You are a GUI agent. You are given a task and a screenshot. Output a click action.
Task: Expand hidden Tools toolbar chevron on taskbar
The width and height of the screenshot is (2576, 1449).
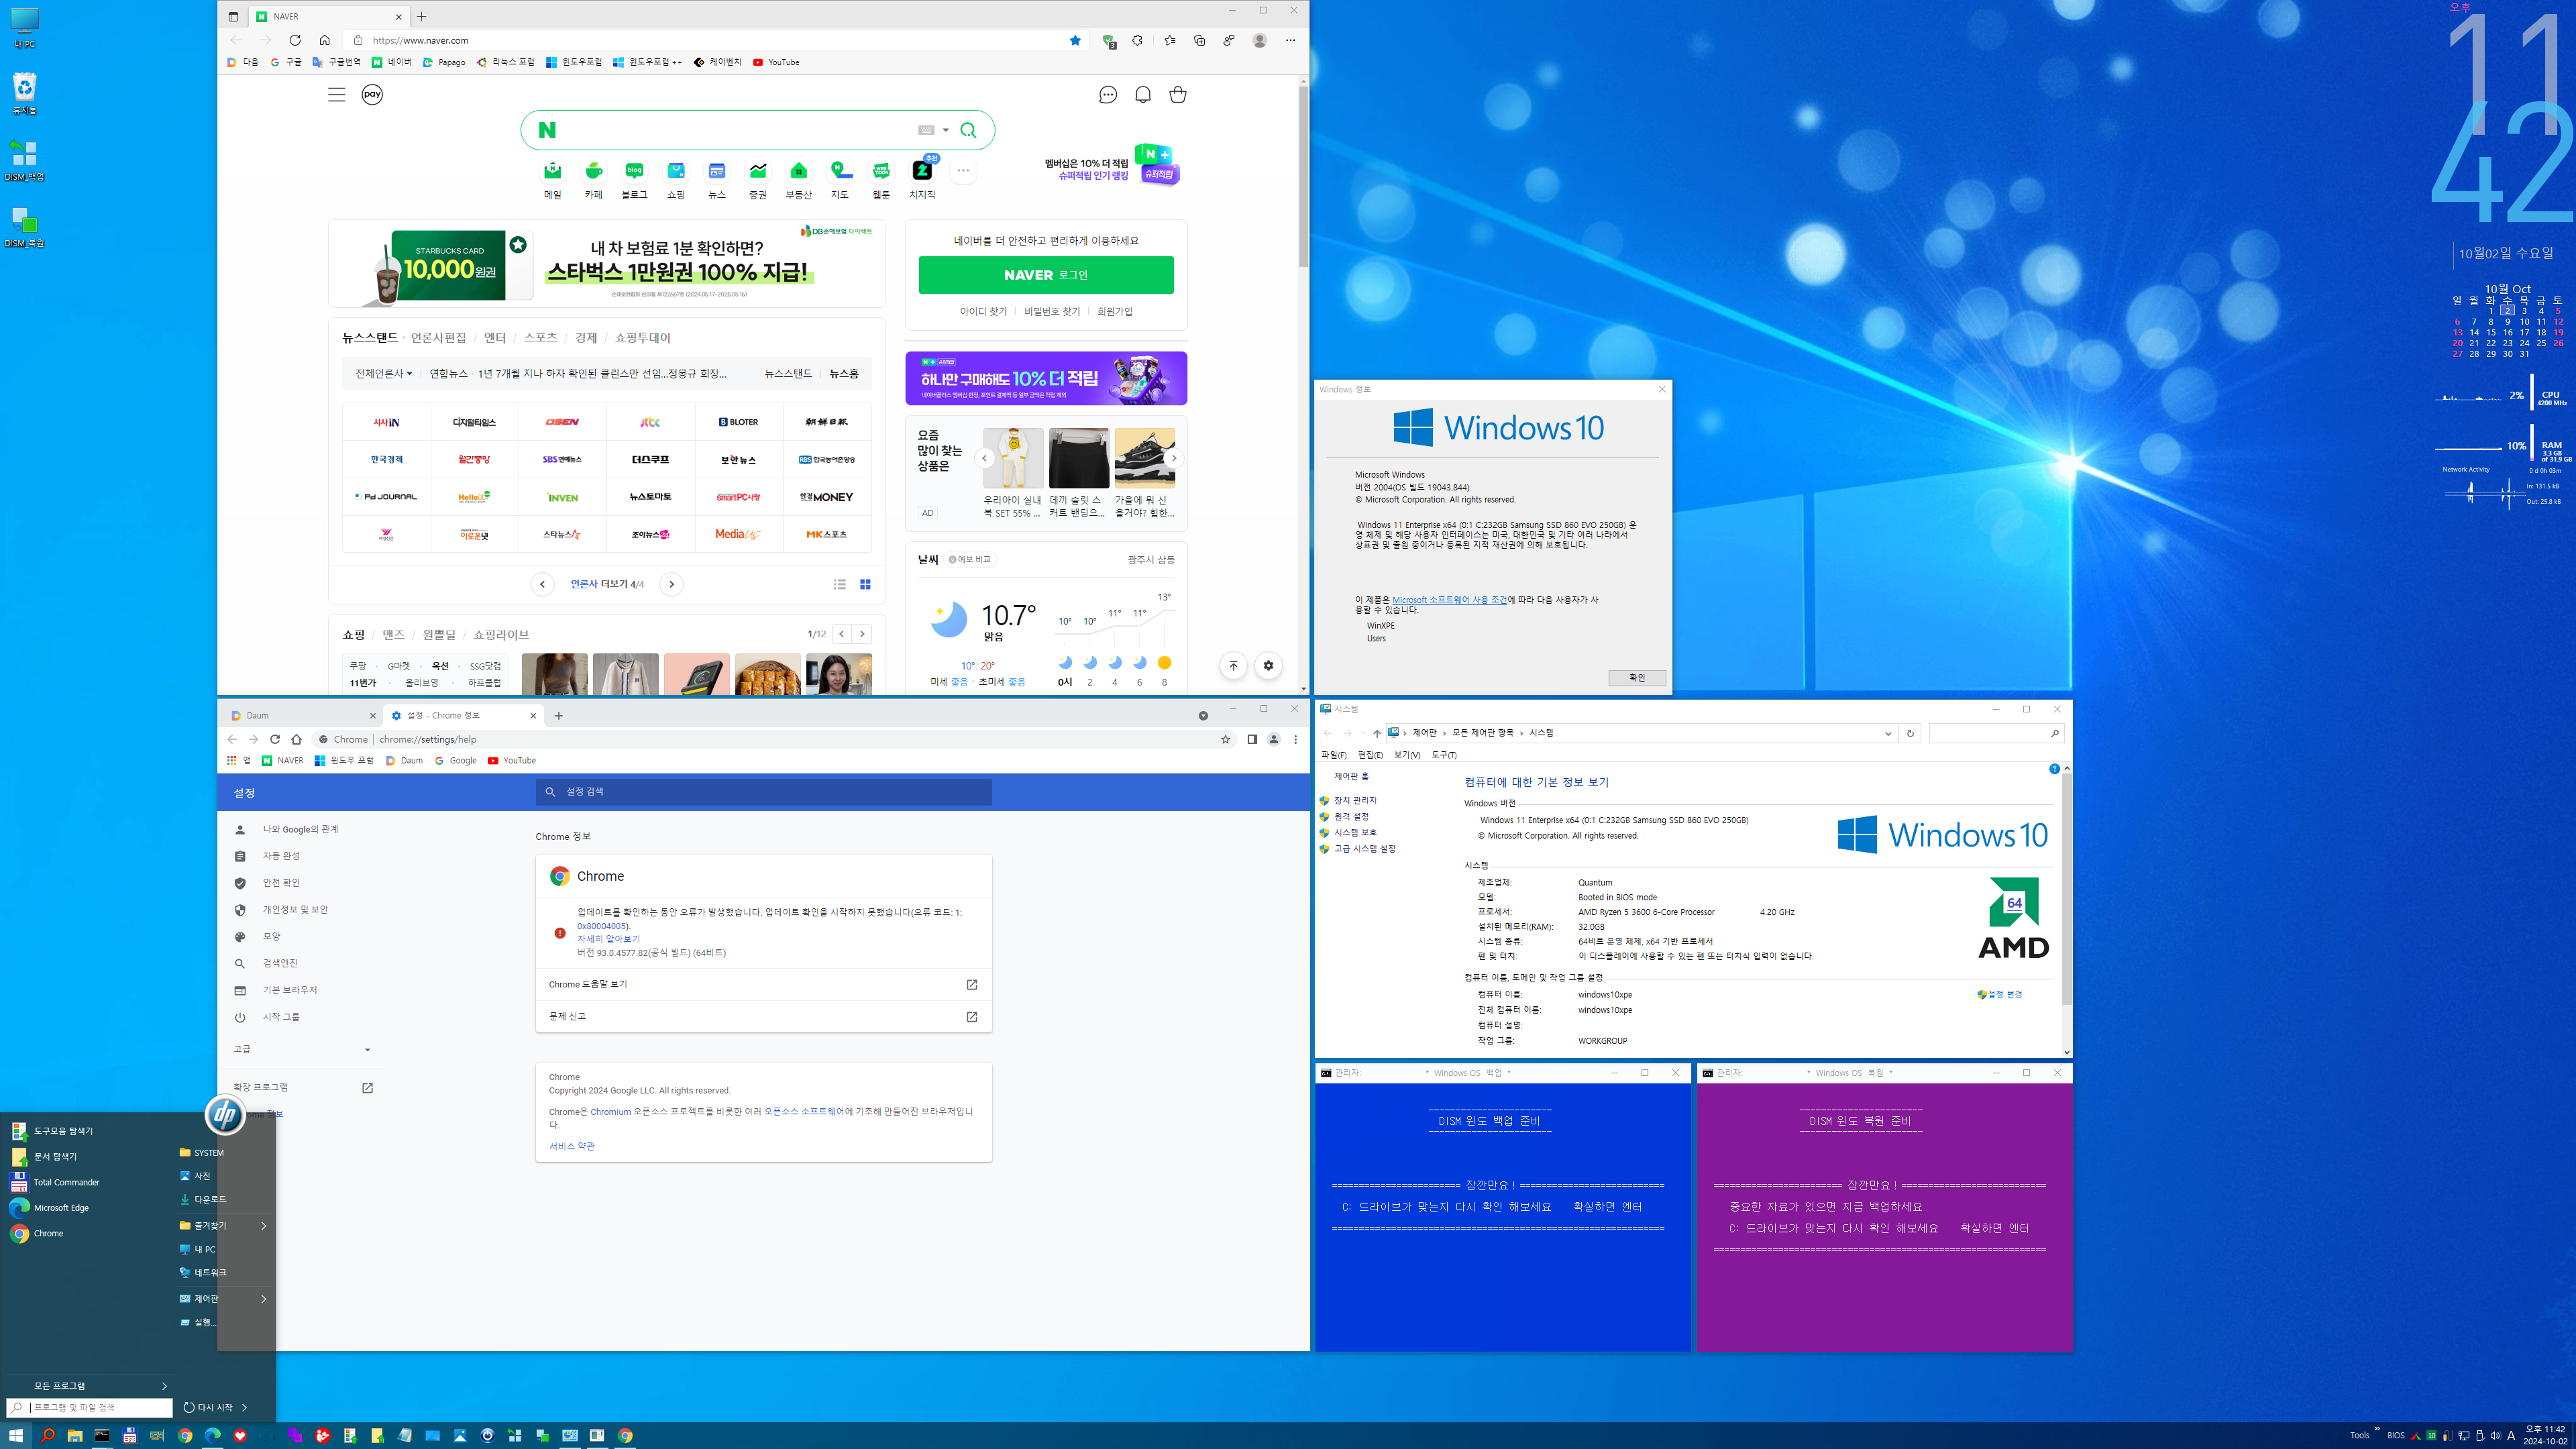[2376, 1429]
